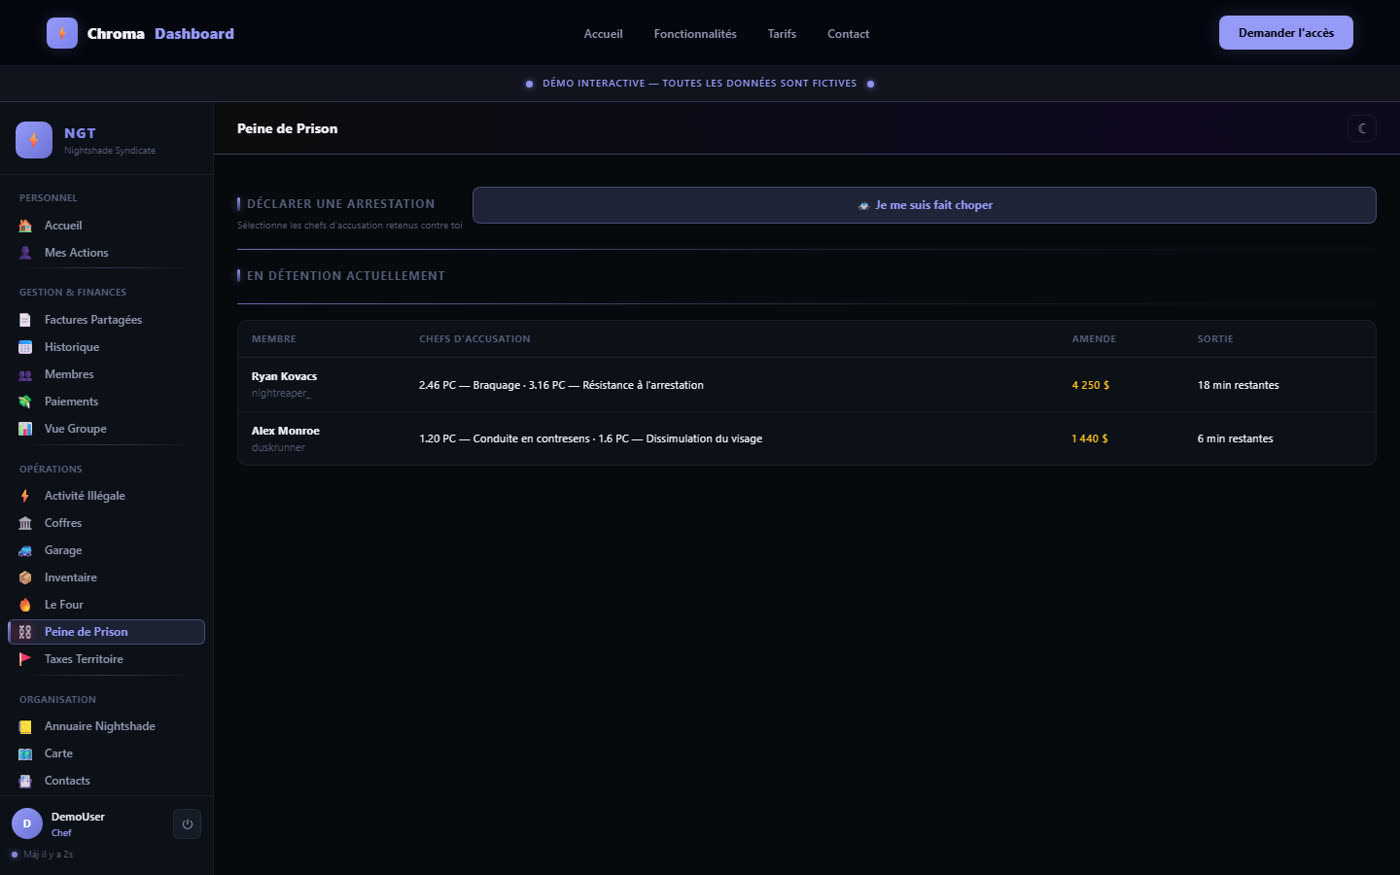This screenshot has height=875, width=1400.
Task: Toggle the moon dark-mode switch
Action: [1362, 128]
